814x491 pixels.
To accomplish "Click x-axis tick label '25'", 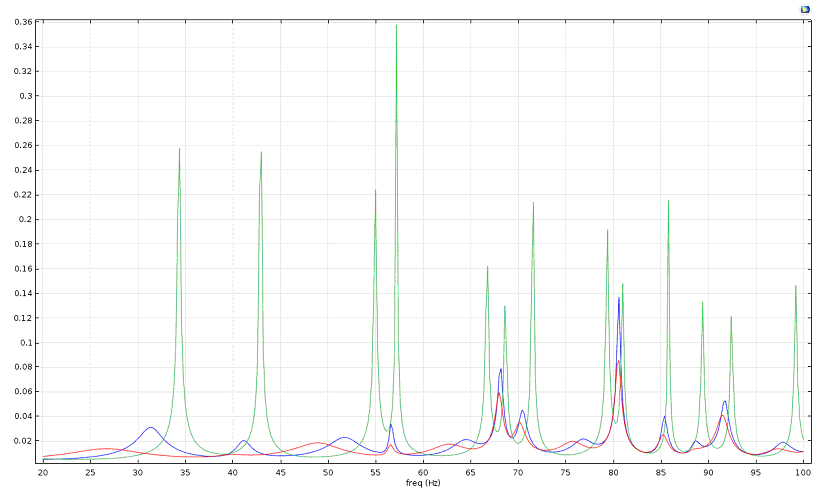I will pos(90,472).
